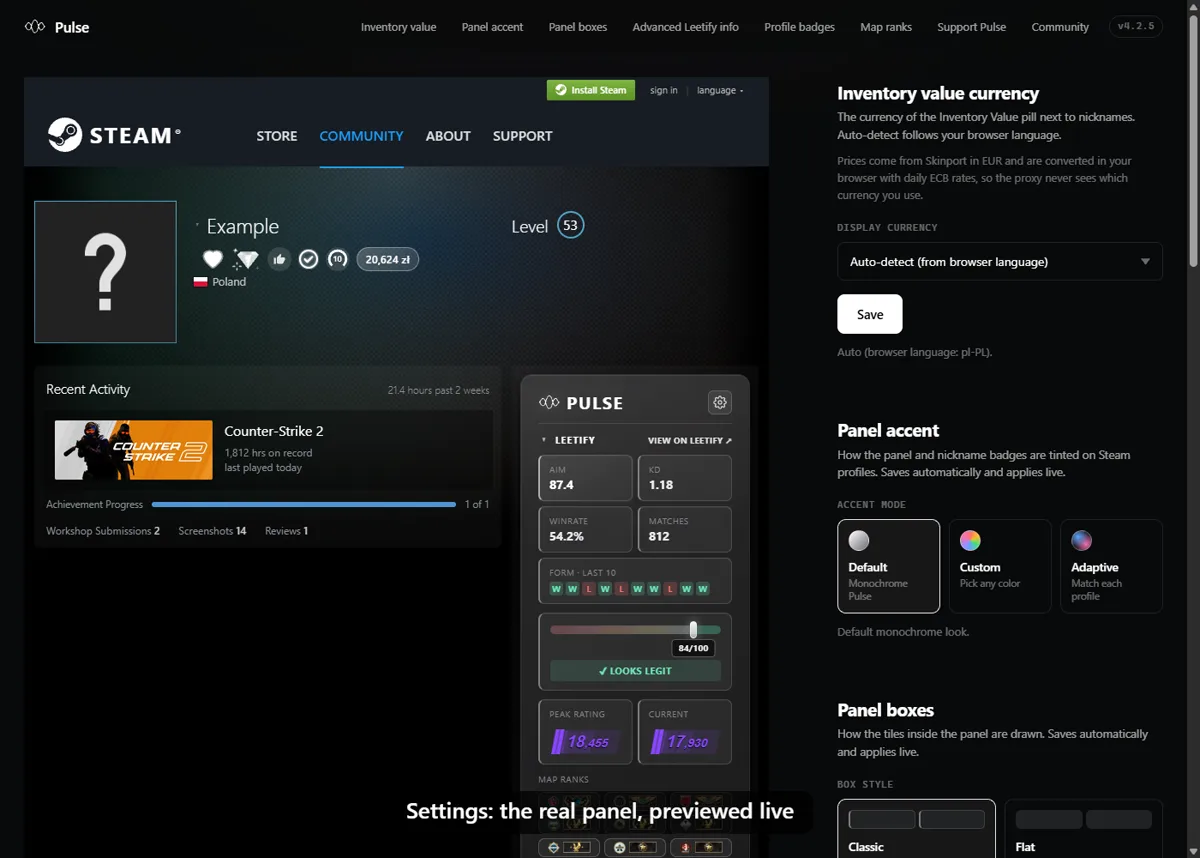
Task: Click the small arrow beside Example name
Action: (197, 227)
